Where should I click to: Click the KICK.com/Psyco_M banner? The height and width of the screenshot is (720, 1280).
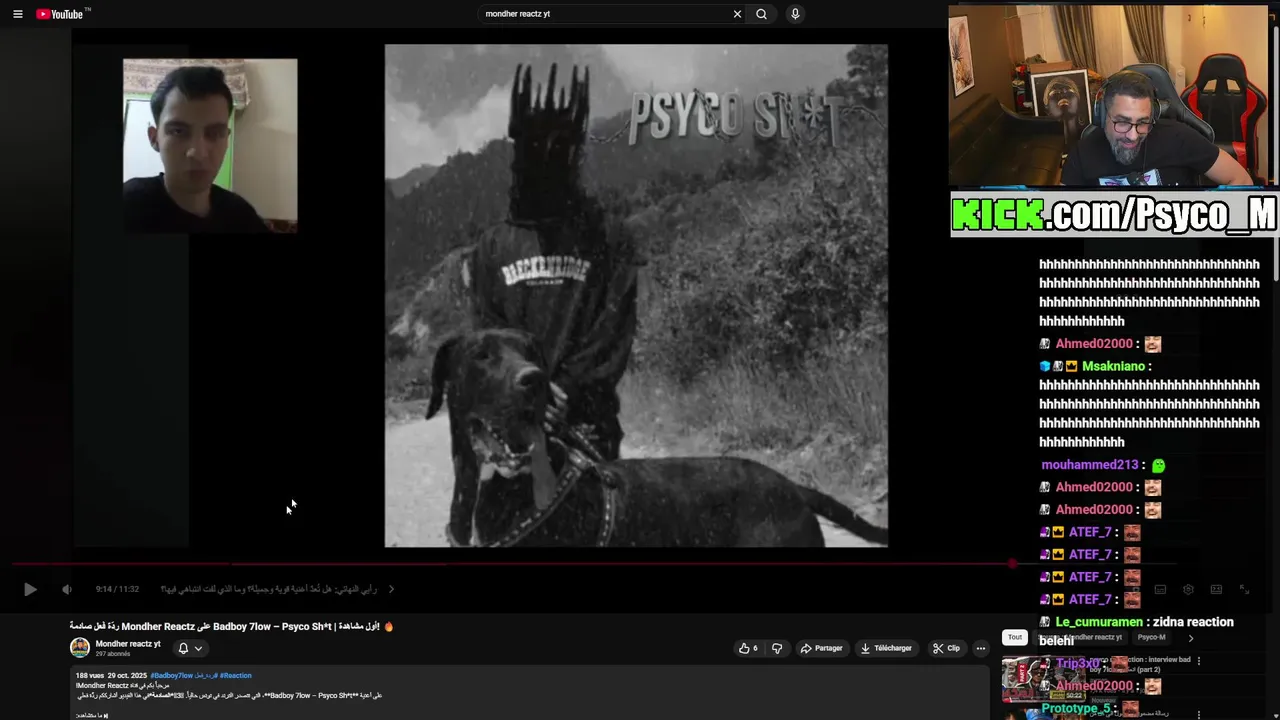pyautogui.click(x=1113, y=215)
